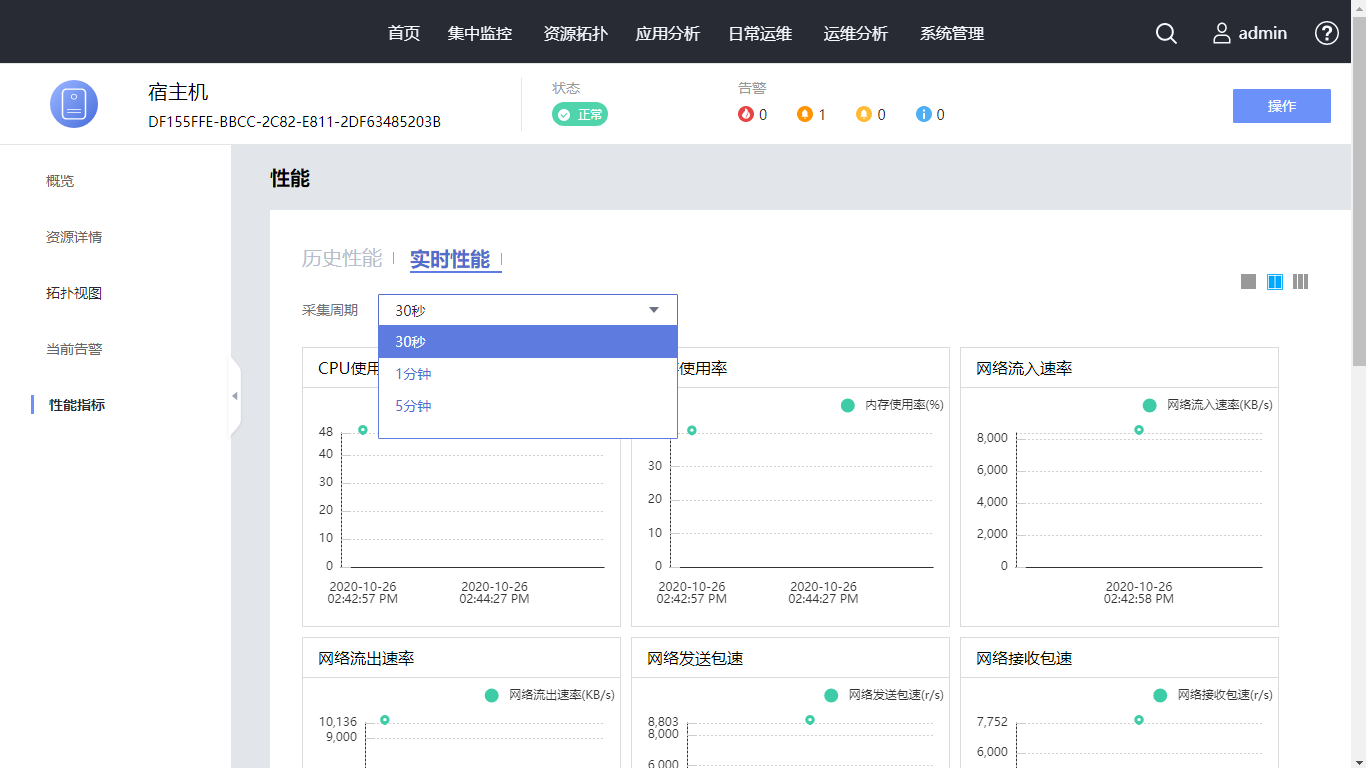This screenshot has width=1366, height=768.
Task: Choose 5分钟 collection period option
Action: (413, 406)
